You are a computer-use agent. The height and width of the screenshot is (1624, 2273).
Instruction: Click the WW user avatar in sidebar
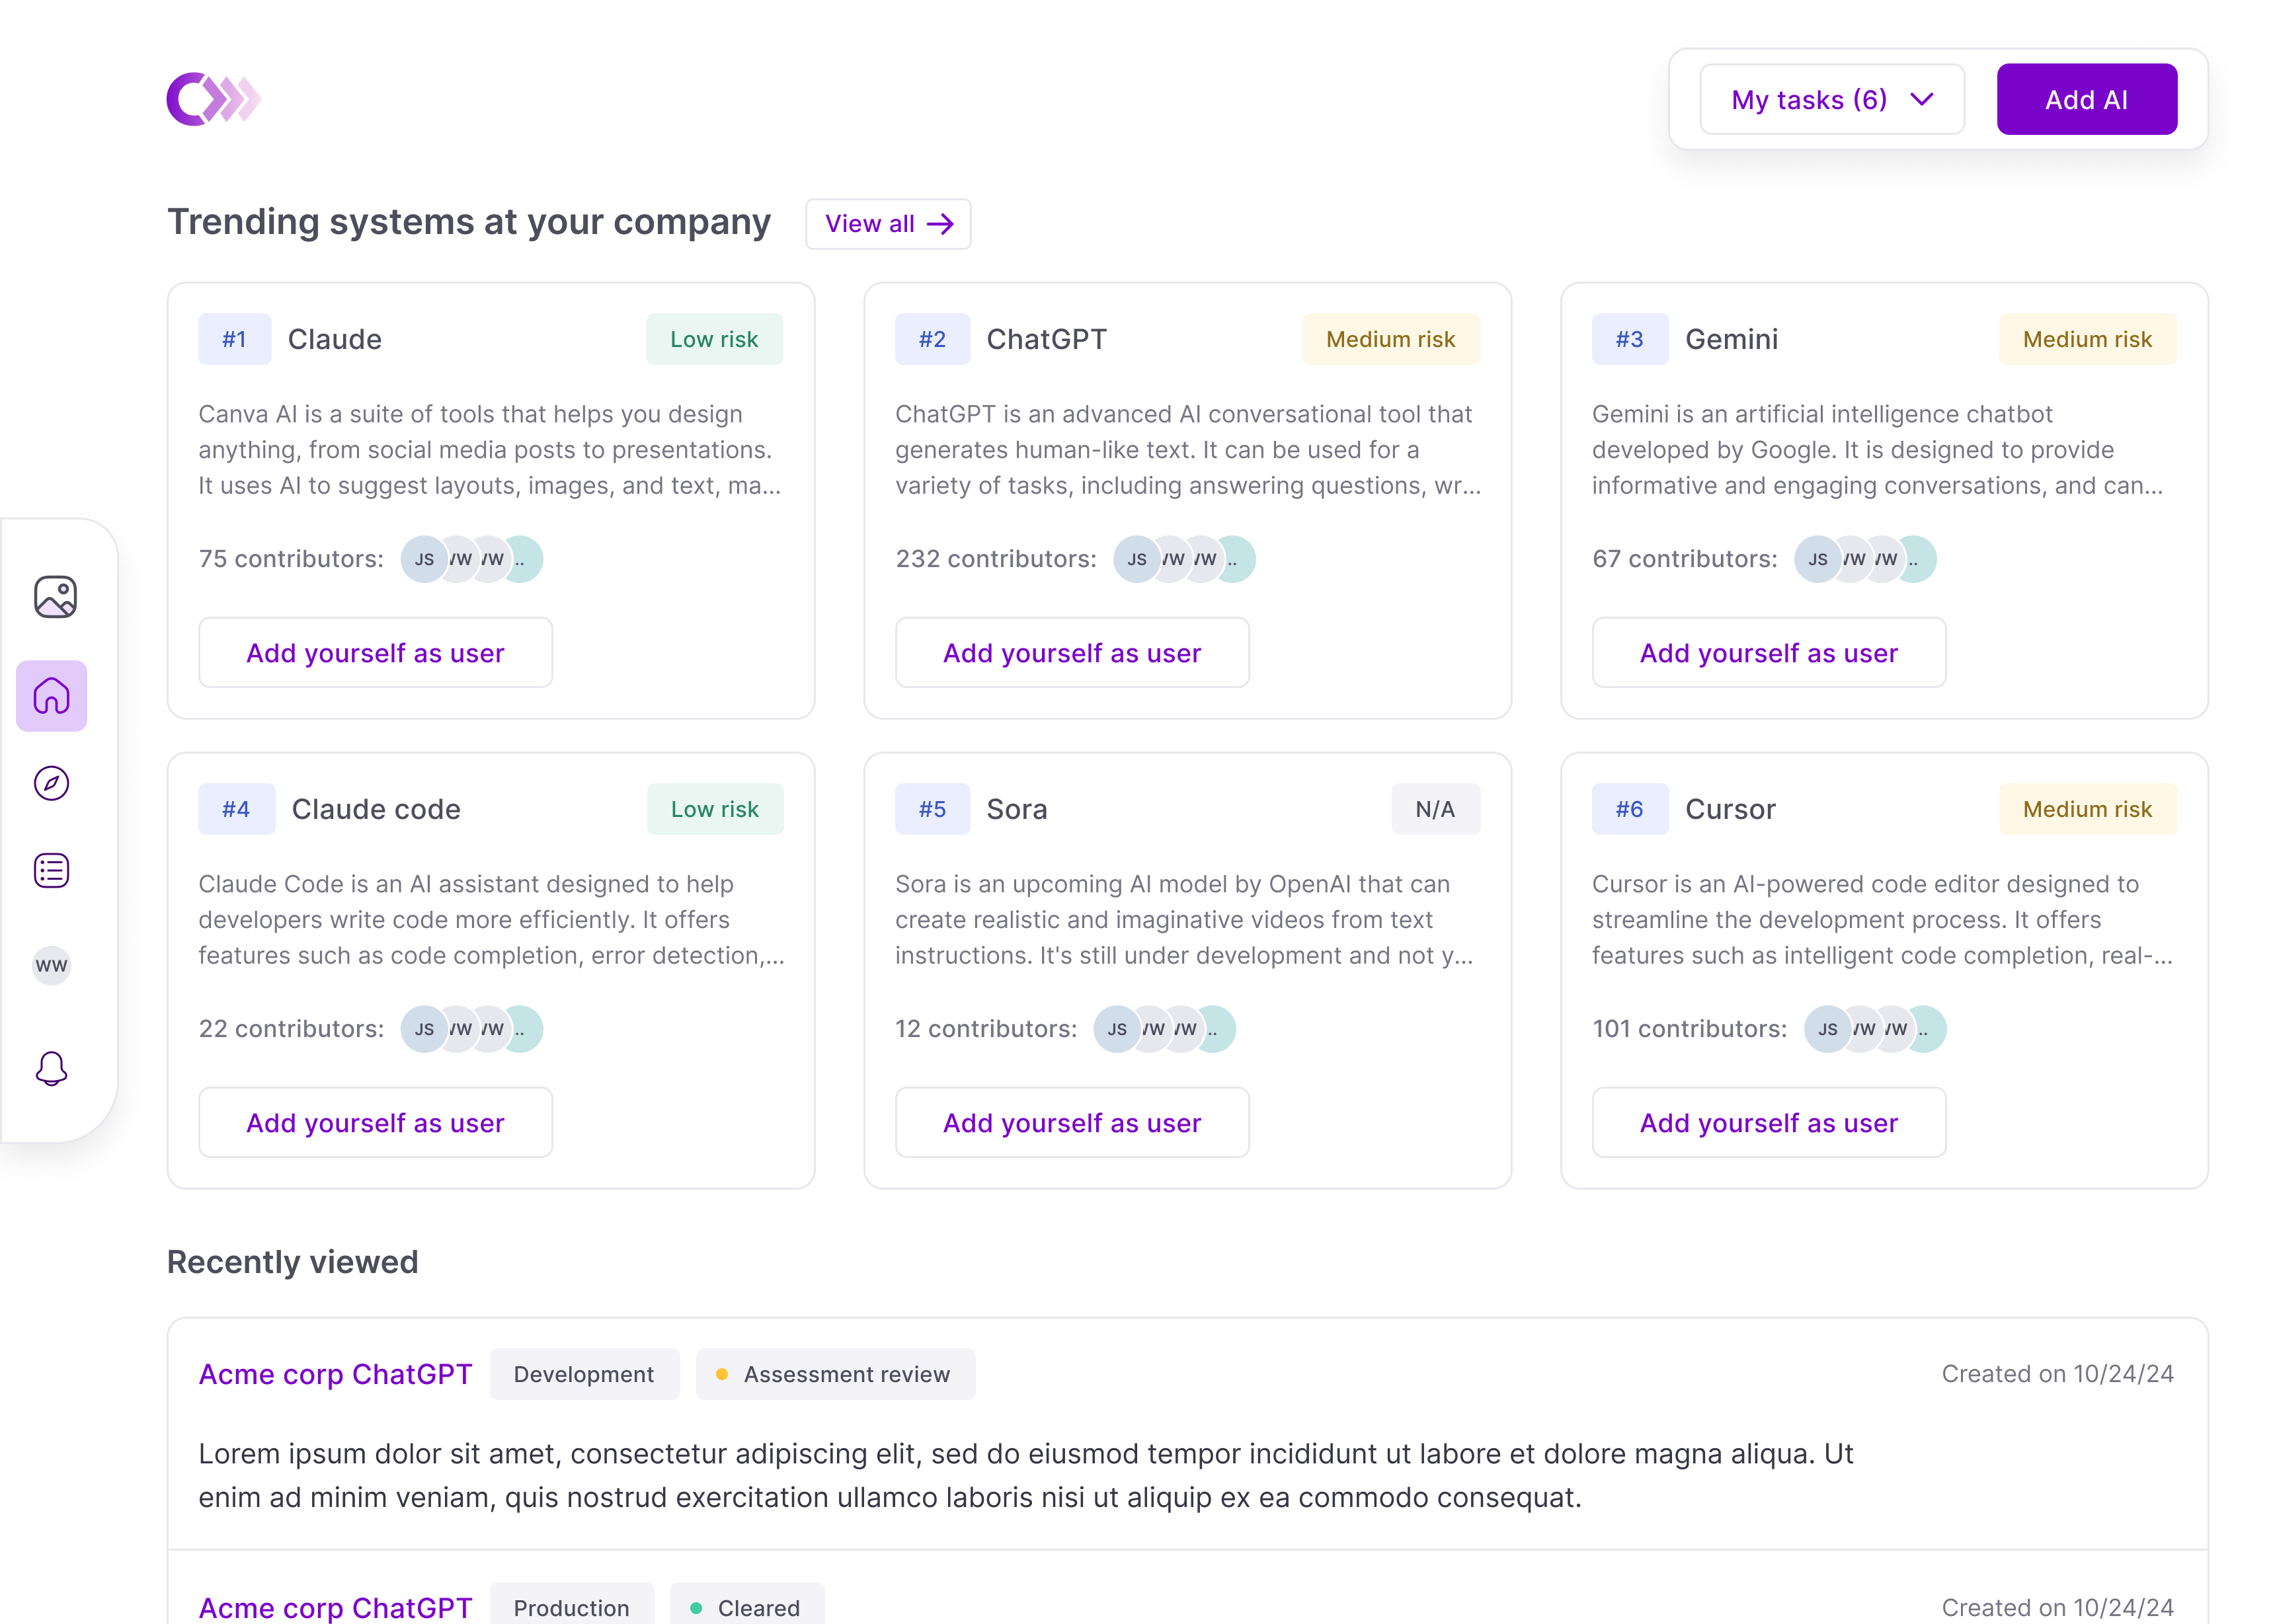[x=52, y=966]
